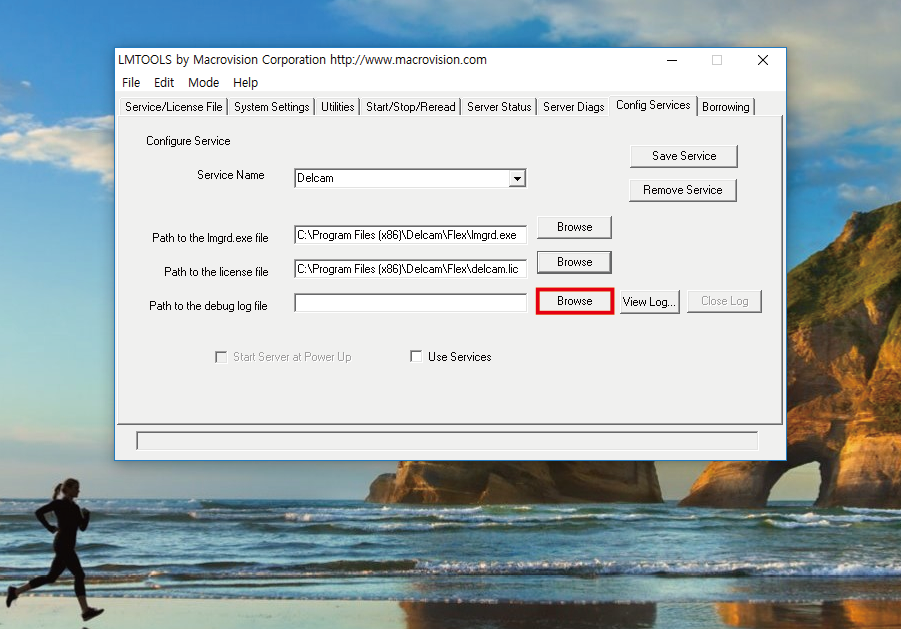Click the license file path input field
The image size is (901, 629).
(x=410, y=269)
